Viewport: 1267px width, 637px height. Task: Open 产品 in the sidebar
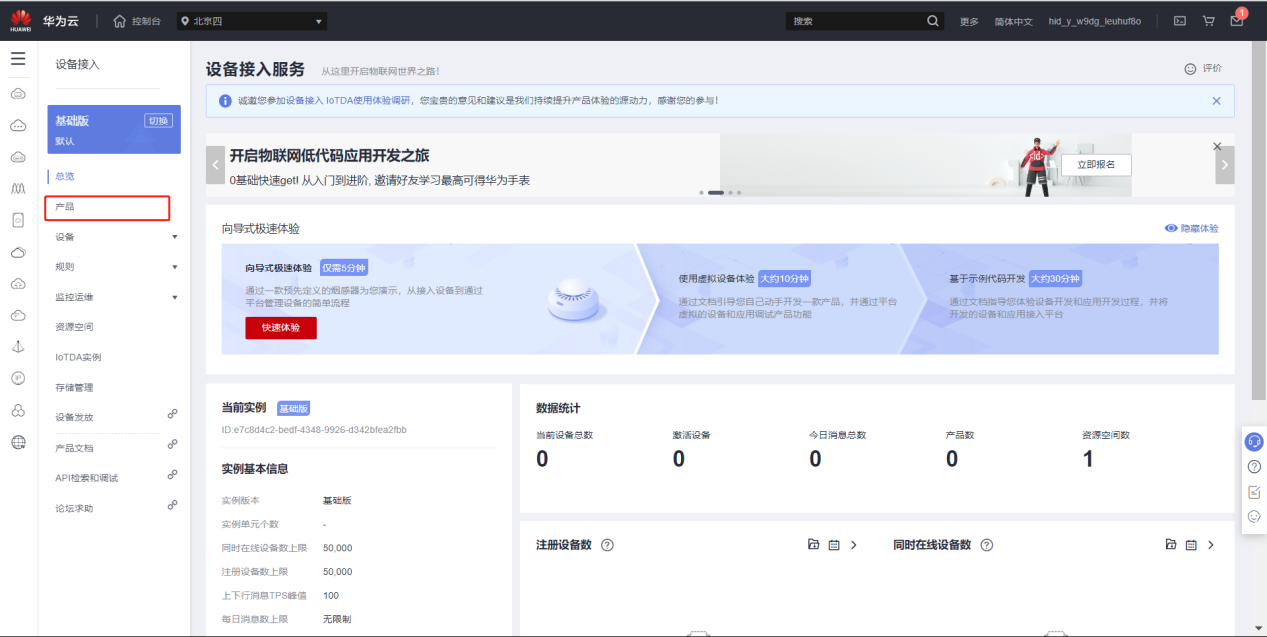pyautogui.click(x=107, y=207)
